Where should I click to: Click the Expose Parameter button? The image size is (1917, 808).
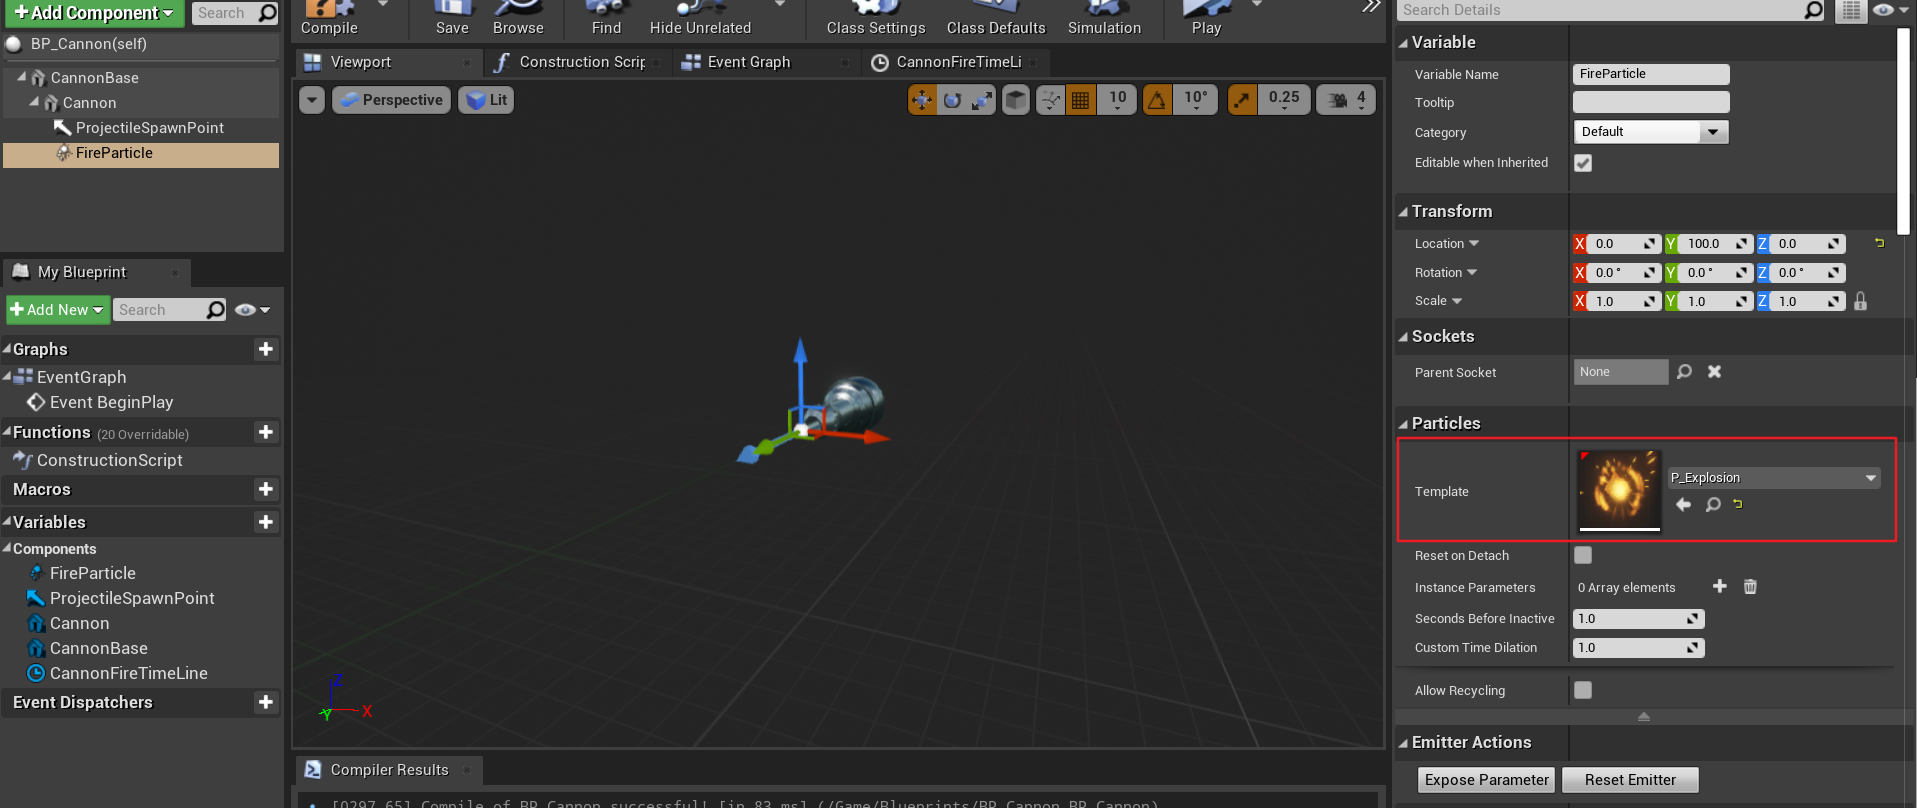pyautogui.click(x=1486, y=780)
